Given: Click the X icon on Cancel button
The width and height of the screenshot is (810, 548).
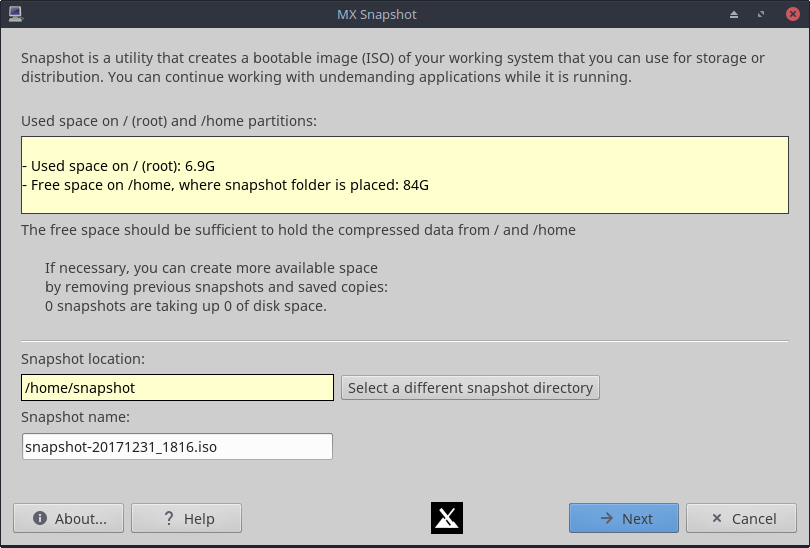Looking at the screenshot, I should pos(717,519).
